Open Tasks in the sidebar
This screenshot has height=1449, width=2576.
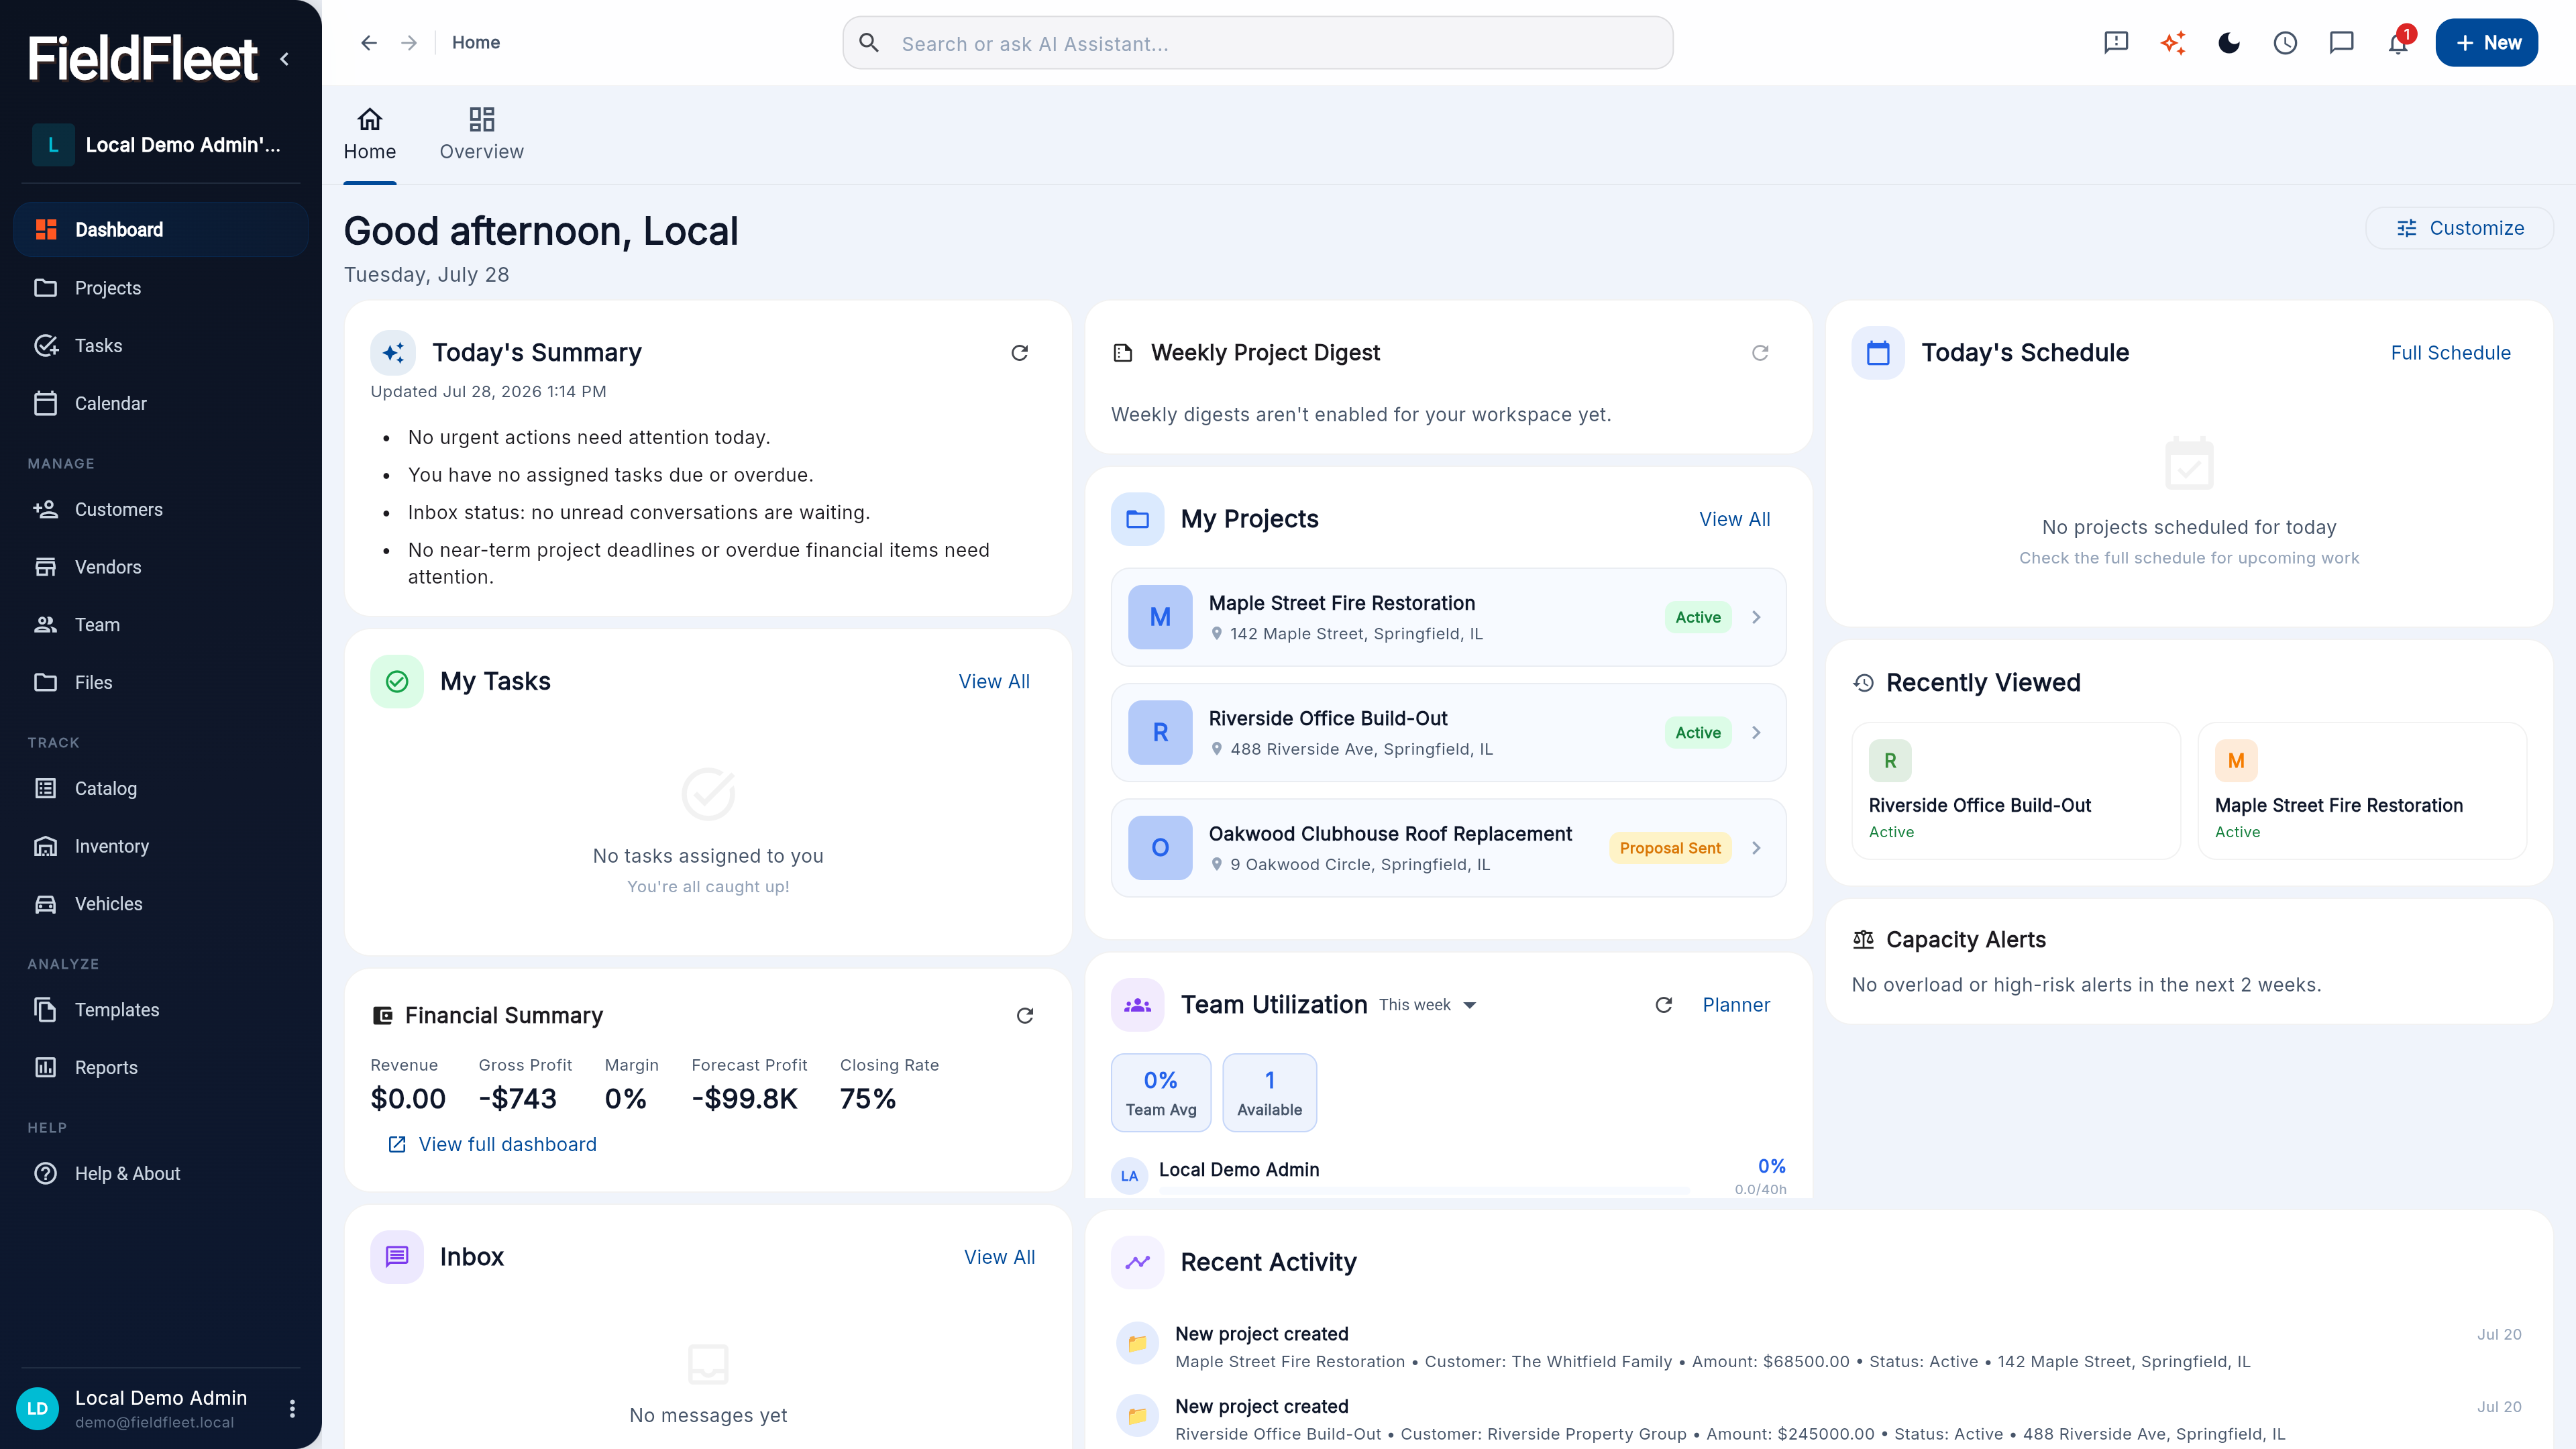click(x=160, y=346)
